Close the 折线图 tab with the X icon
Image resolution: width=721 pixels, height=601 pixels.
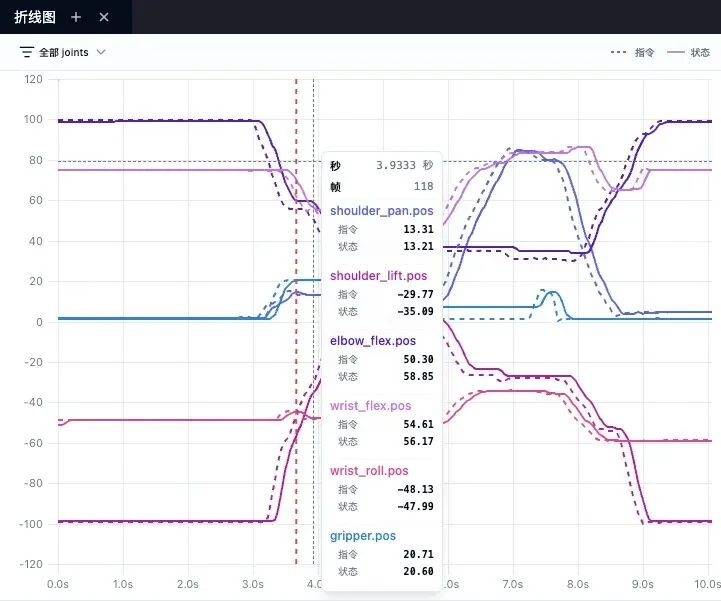103,17
